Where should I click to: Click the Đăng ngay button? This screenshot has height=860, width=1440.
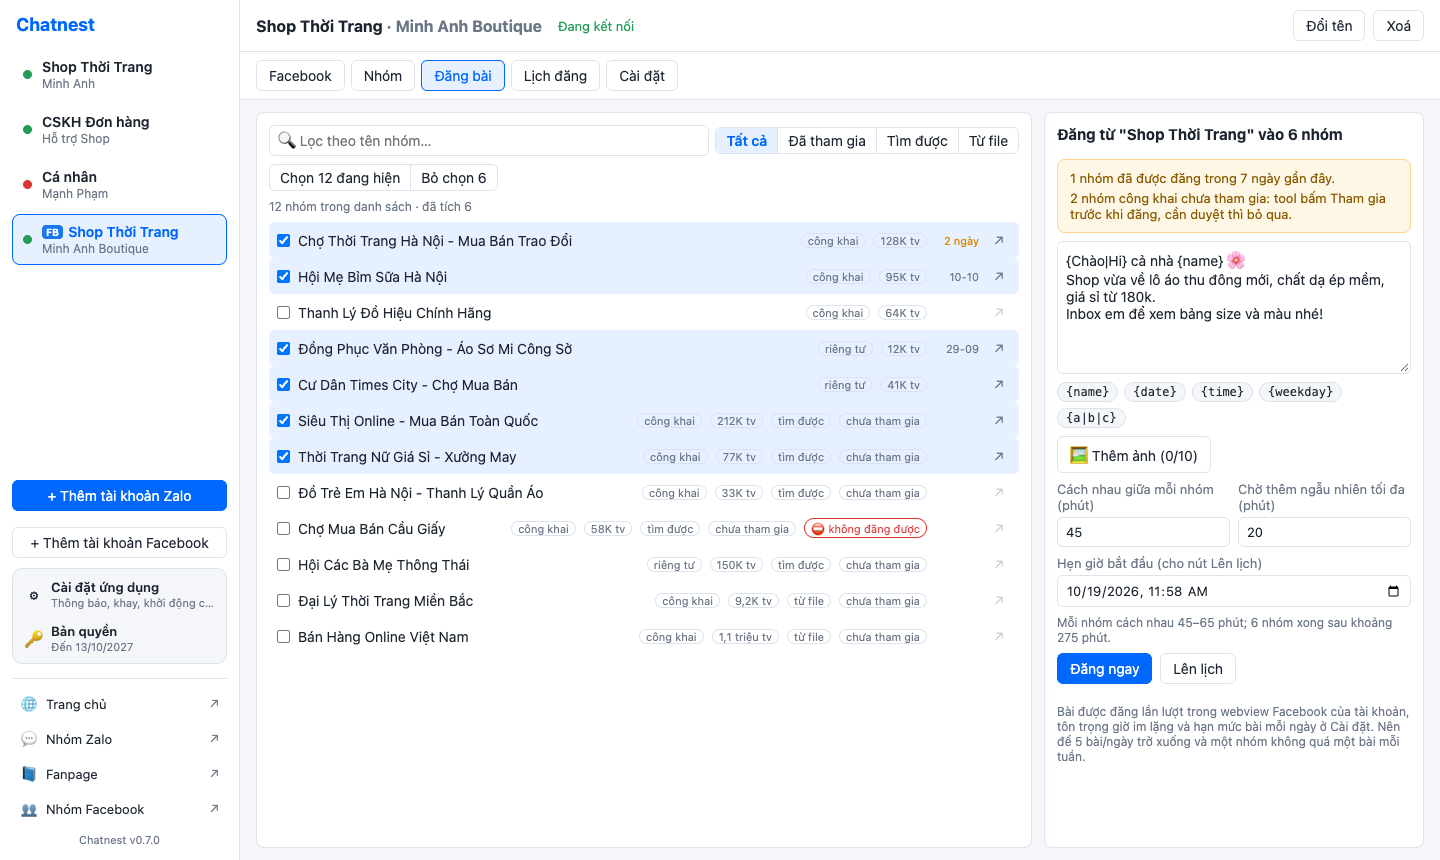1104,669
